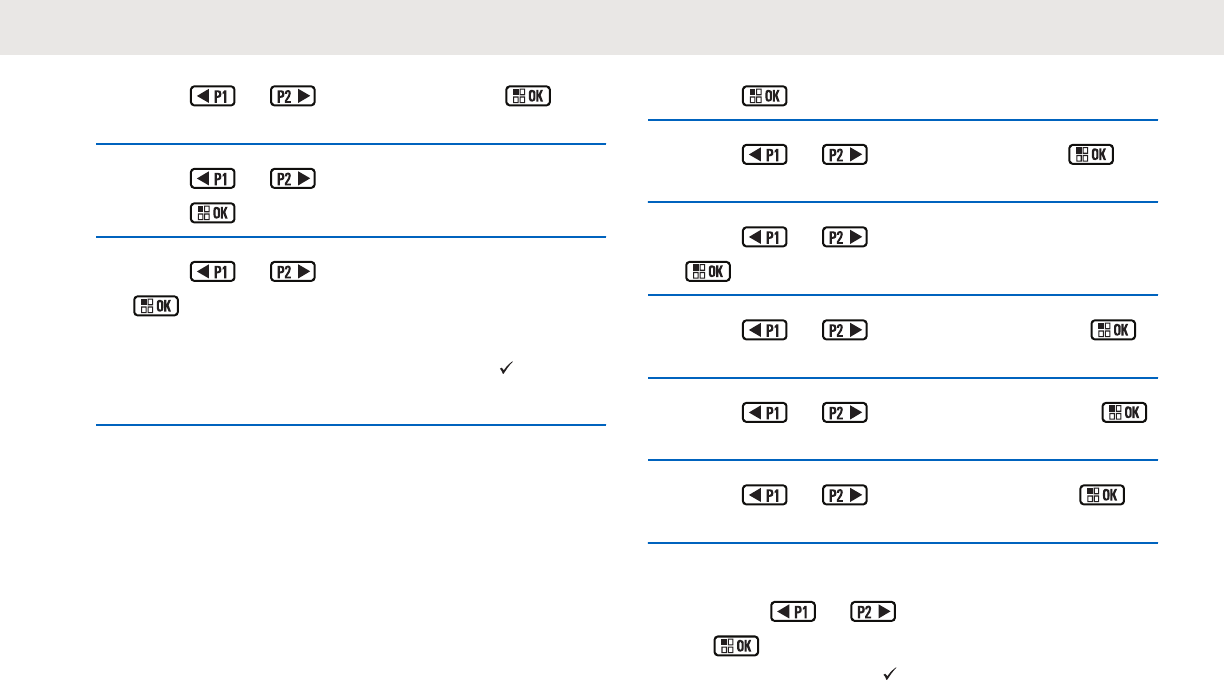This screenshot has height=684, width=1224.
Task: Click the OK icon at left edge of third left step
Action: click(156, 306)
